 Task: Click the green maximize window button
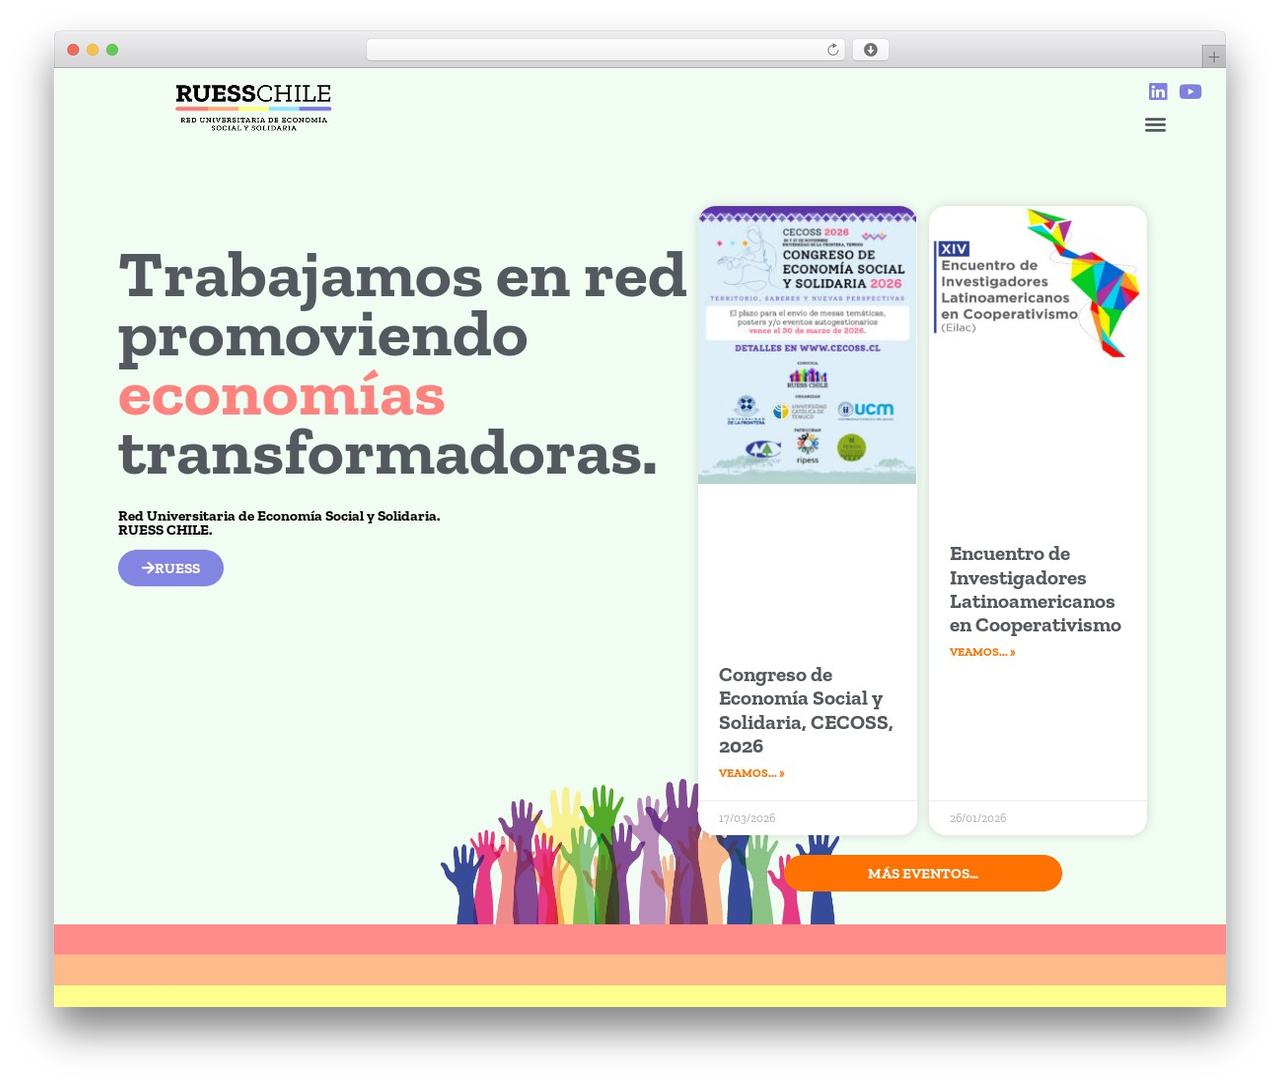click(112, 50)
